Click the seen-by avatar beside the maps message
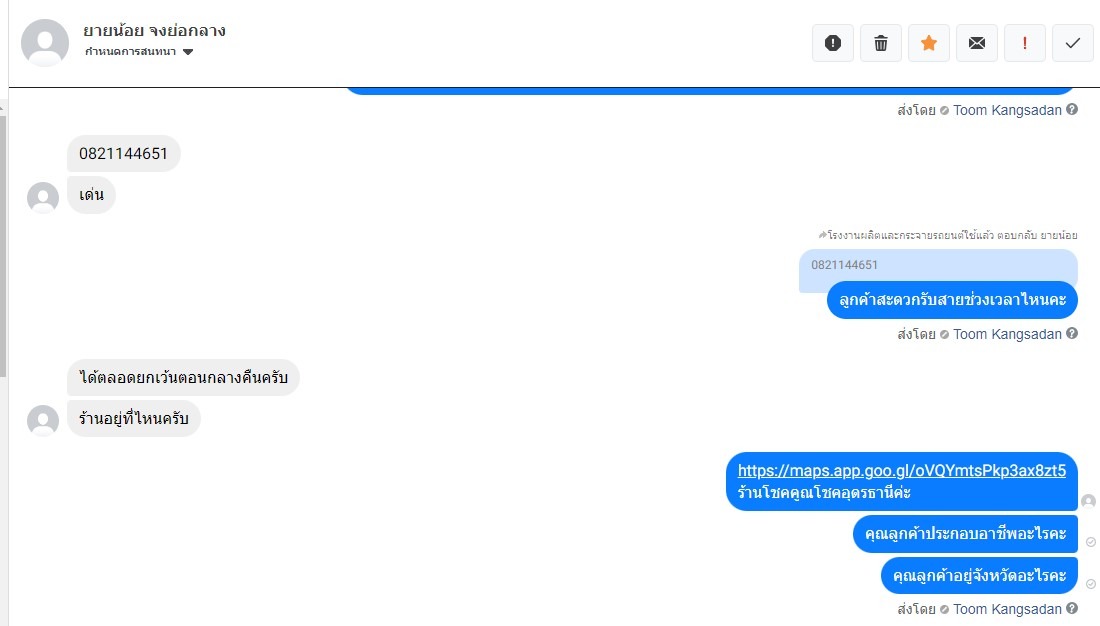1100x626 pixels. pyautogui.click(x=1089, y=501)
